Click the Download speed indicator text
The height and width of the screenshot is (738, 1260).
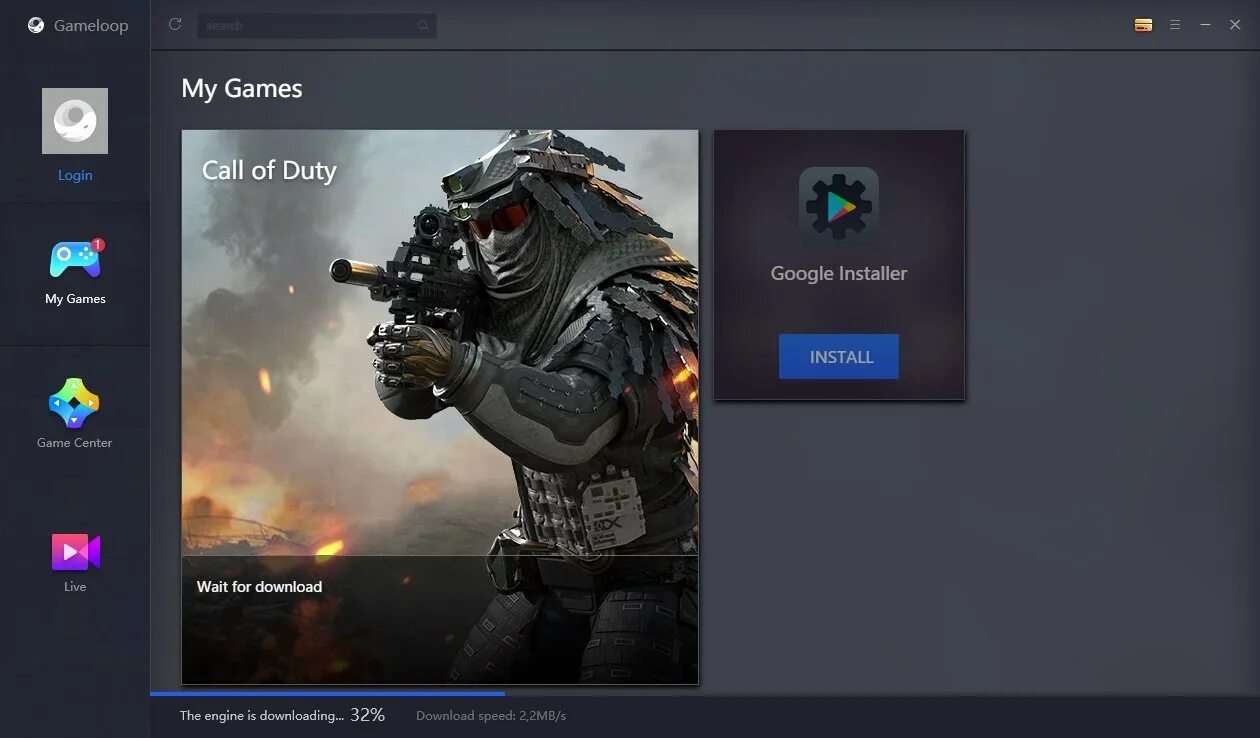pos(491,716)
